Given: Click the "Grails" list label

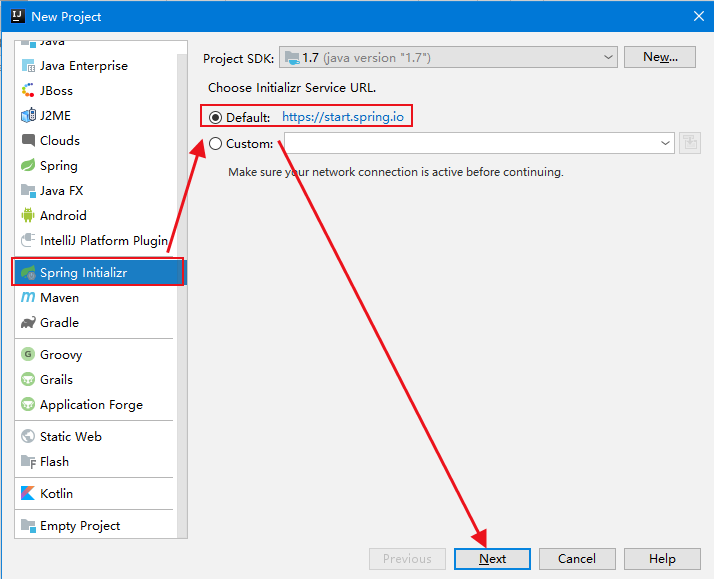Looking at the screenshot, I should click(x=56, y=380).
